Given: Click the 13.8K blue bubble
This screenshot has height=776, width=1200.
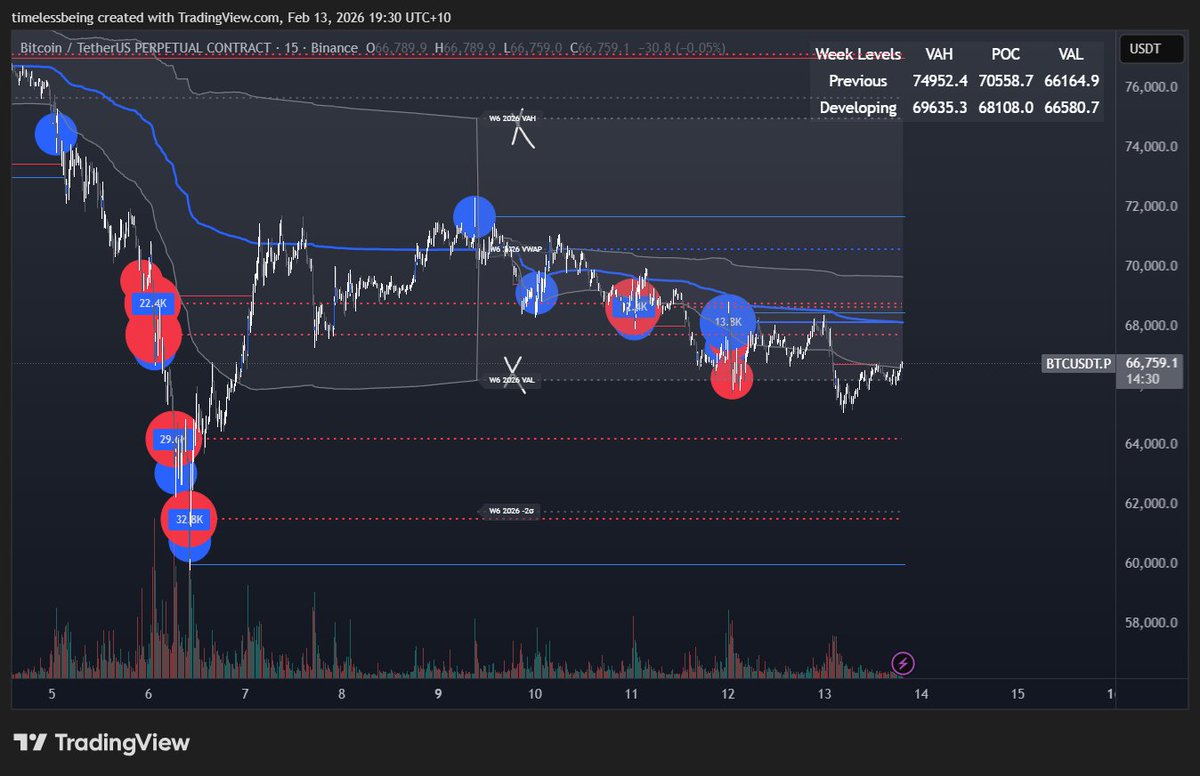Looking at the screenshot, I should coord(728,322).
